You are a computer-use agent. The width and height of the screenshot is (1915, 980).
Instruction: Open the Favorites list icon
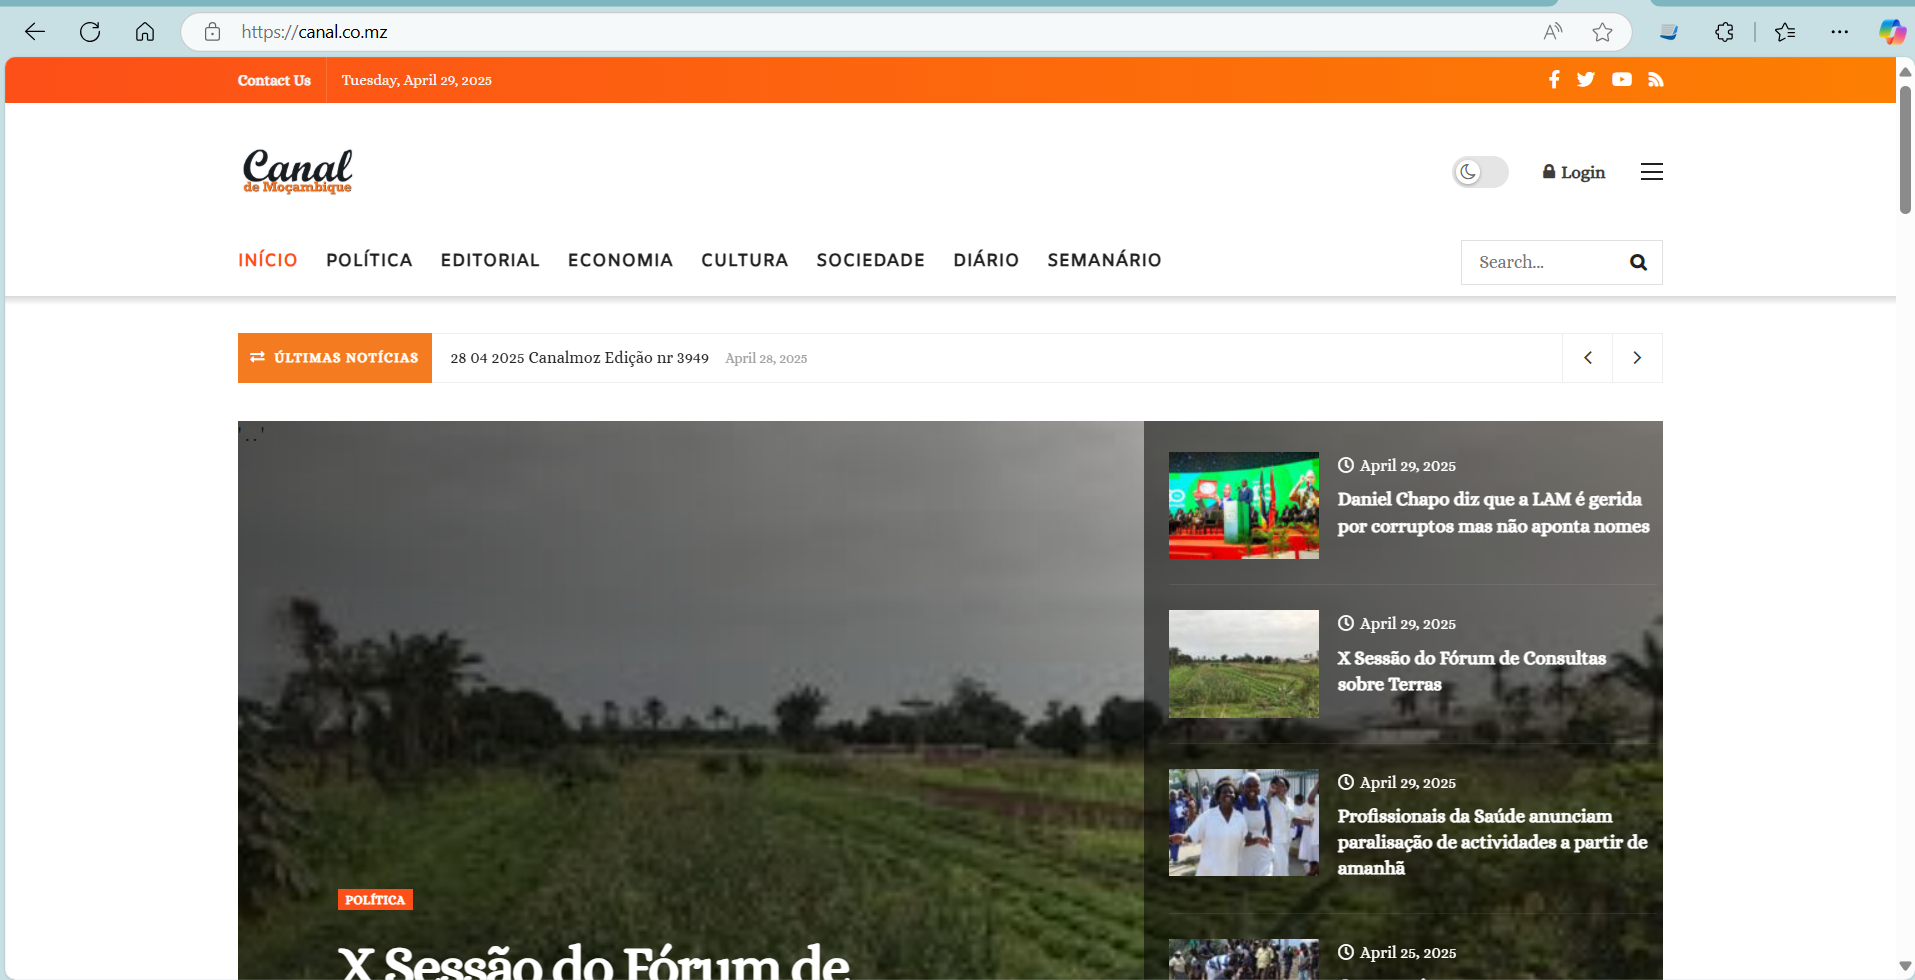(1785, 32)
